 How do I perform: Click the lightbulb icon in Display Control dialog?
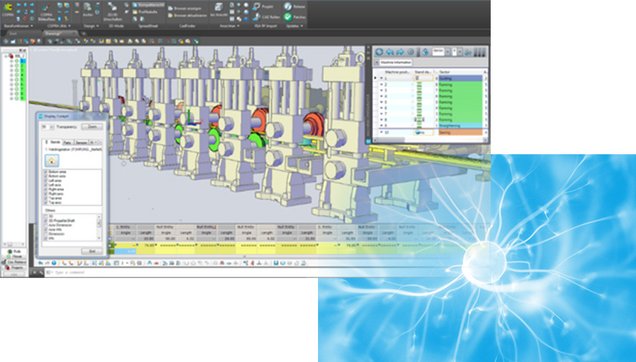[52, 161]
